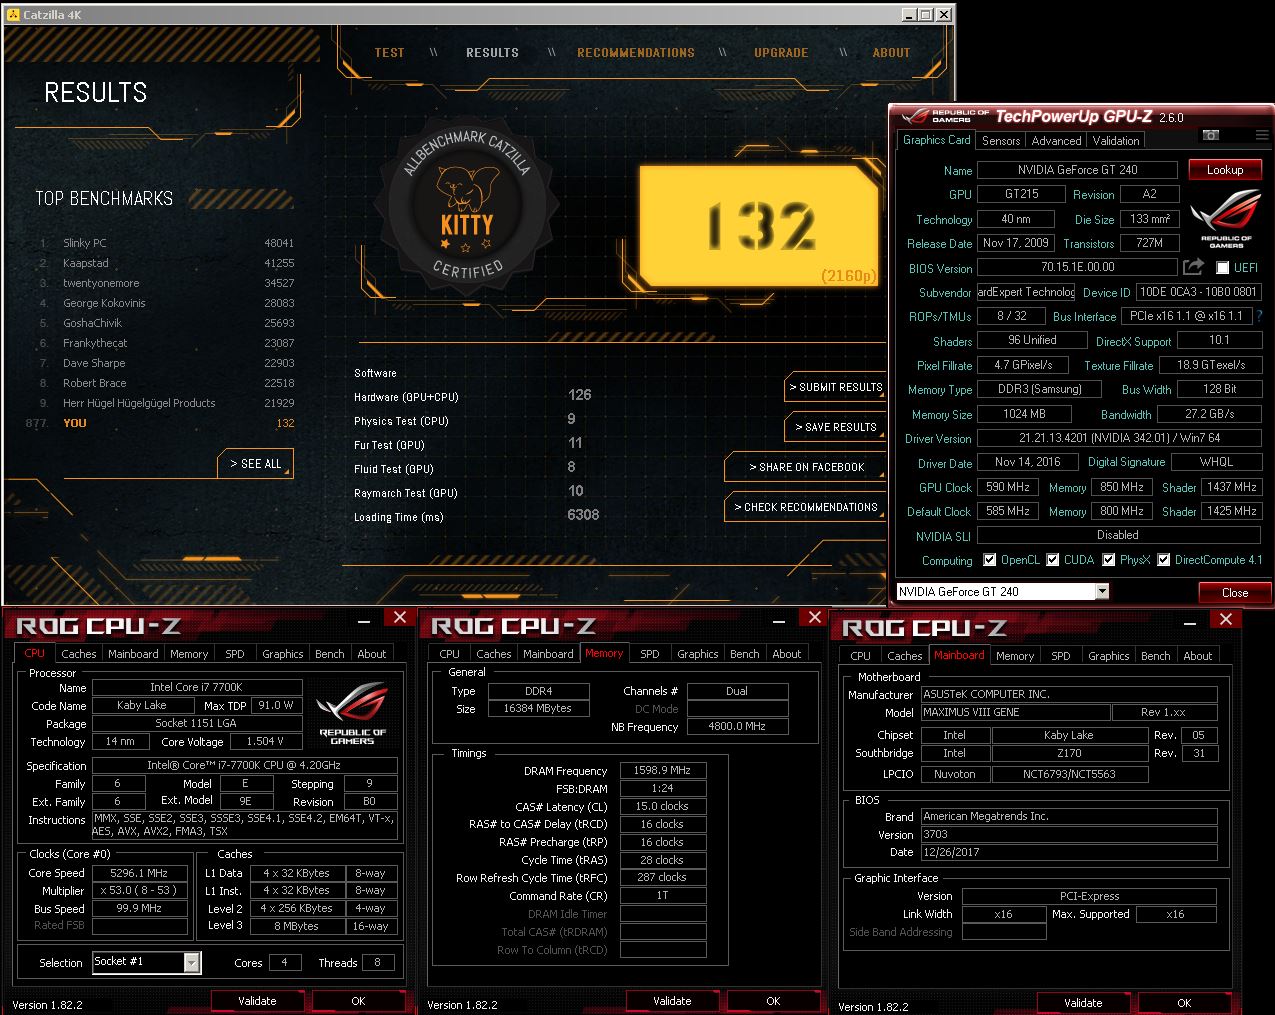Toggle the UEFI checkbox in GPU-Z

[x=1222, y=268]
